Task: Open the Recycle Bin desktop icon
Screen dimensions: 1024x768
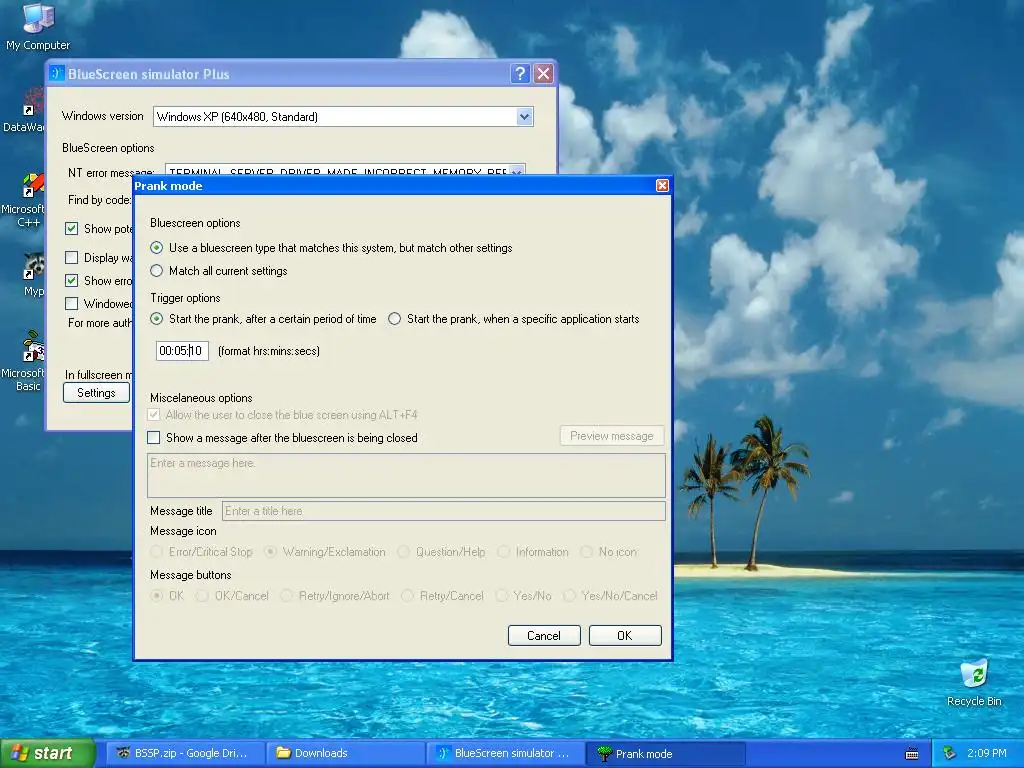Action: point(974,683)
